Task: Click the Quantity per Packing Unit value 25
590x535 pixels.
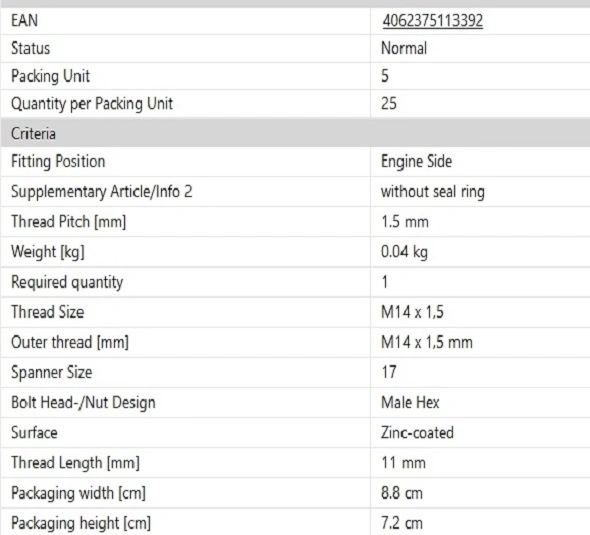Action: pyautogui.click(x=389, y=103)
